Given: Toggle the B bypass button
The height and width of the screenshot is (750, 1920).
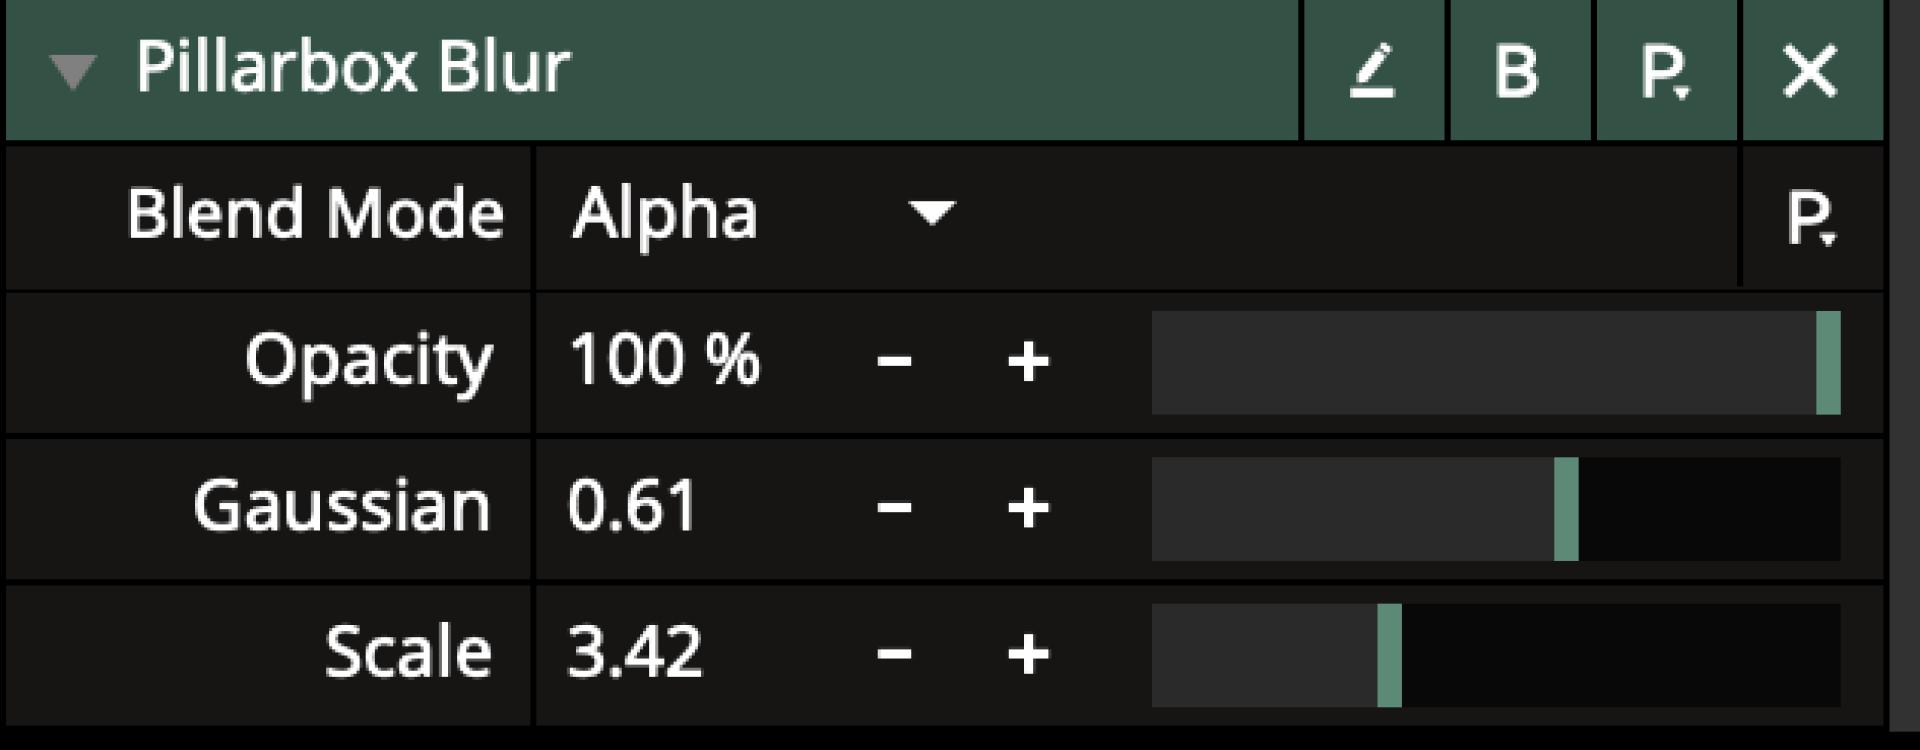Looking at the screenshot, I should (1516, 71).
